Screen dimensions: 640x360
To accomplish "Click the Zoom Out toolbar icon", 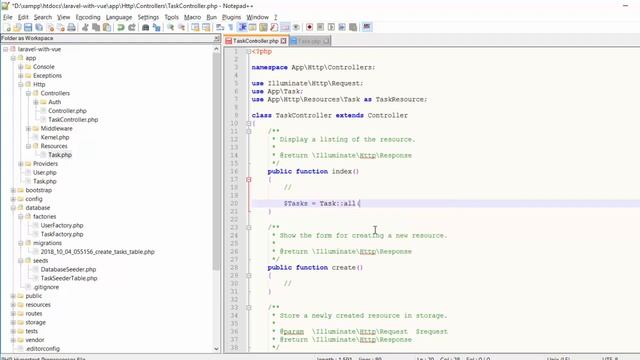I will [x=181, y=27].
